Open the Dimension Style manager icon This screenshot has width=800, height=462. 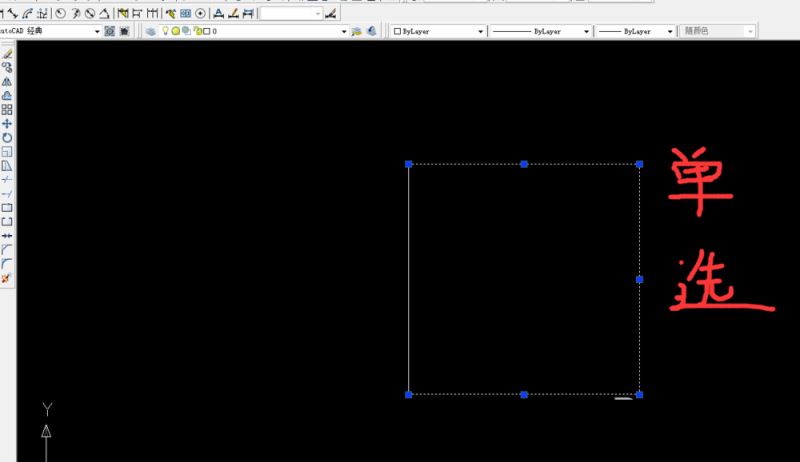(x=331, y=14)
